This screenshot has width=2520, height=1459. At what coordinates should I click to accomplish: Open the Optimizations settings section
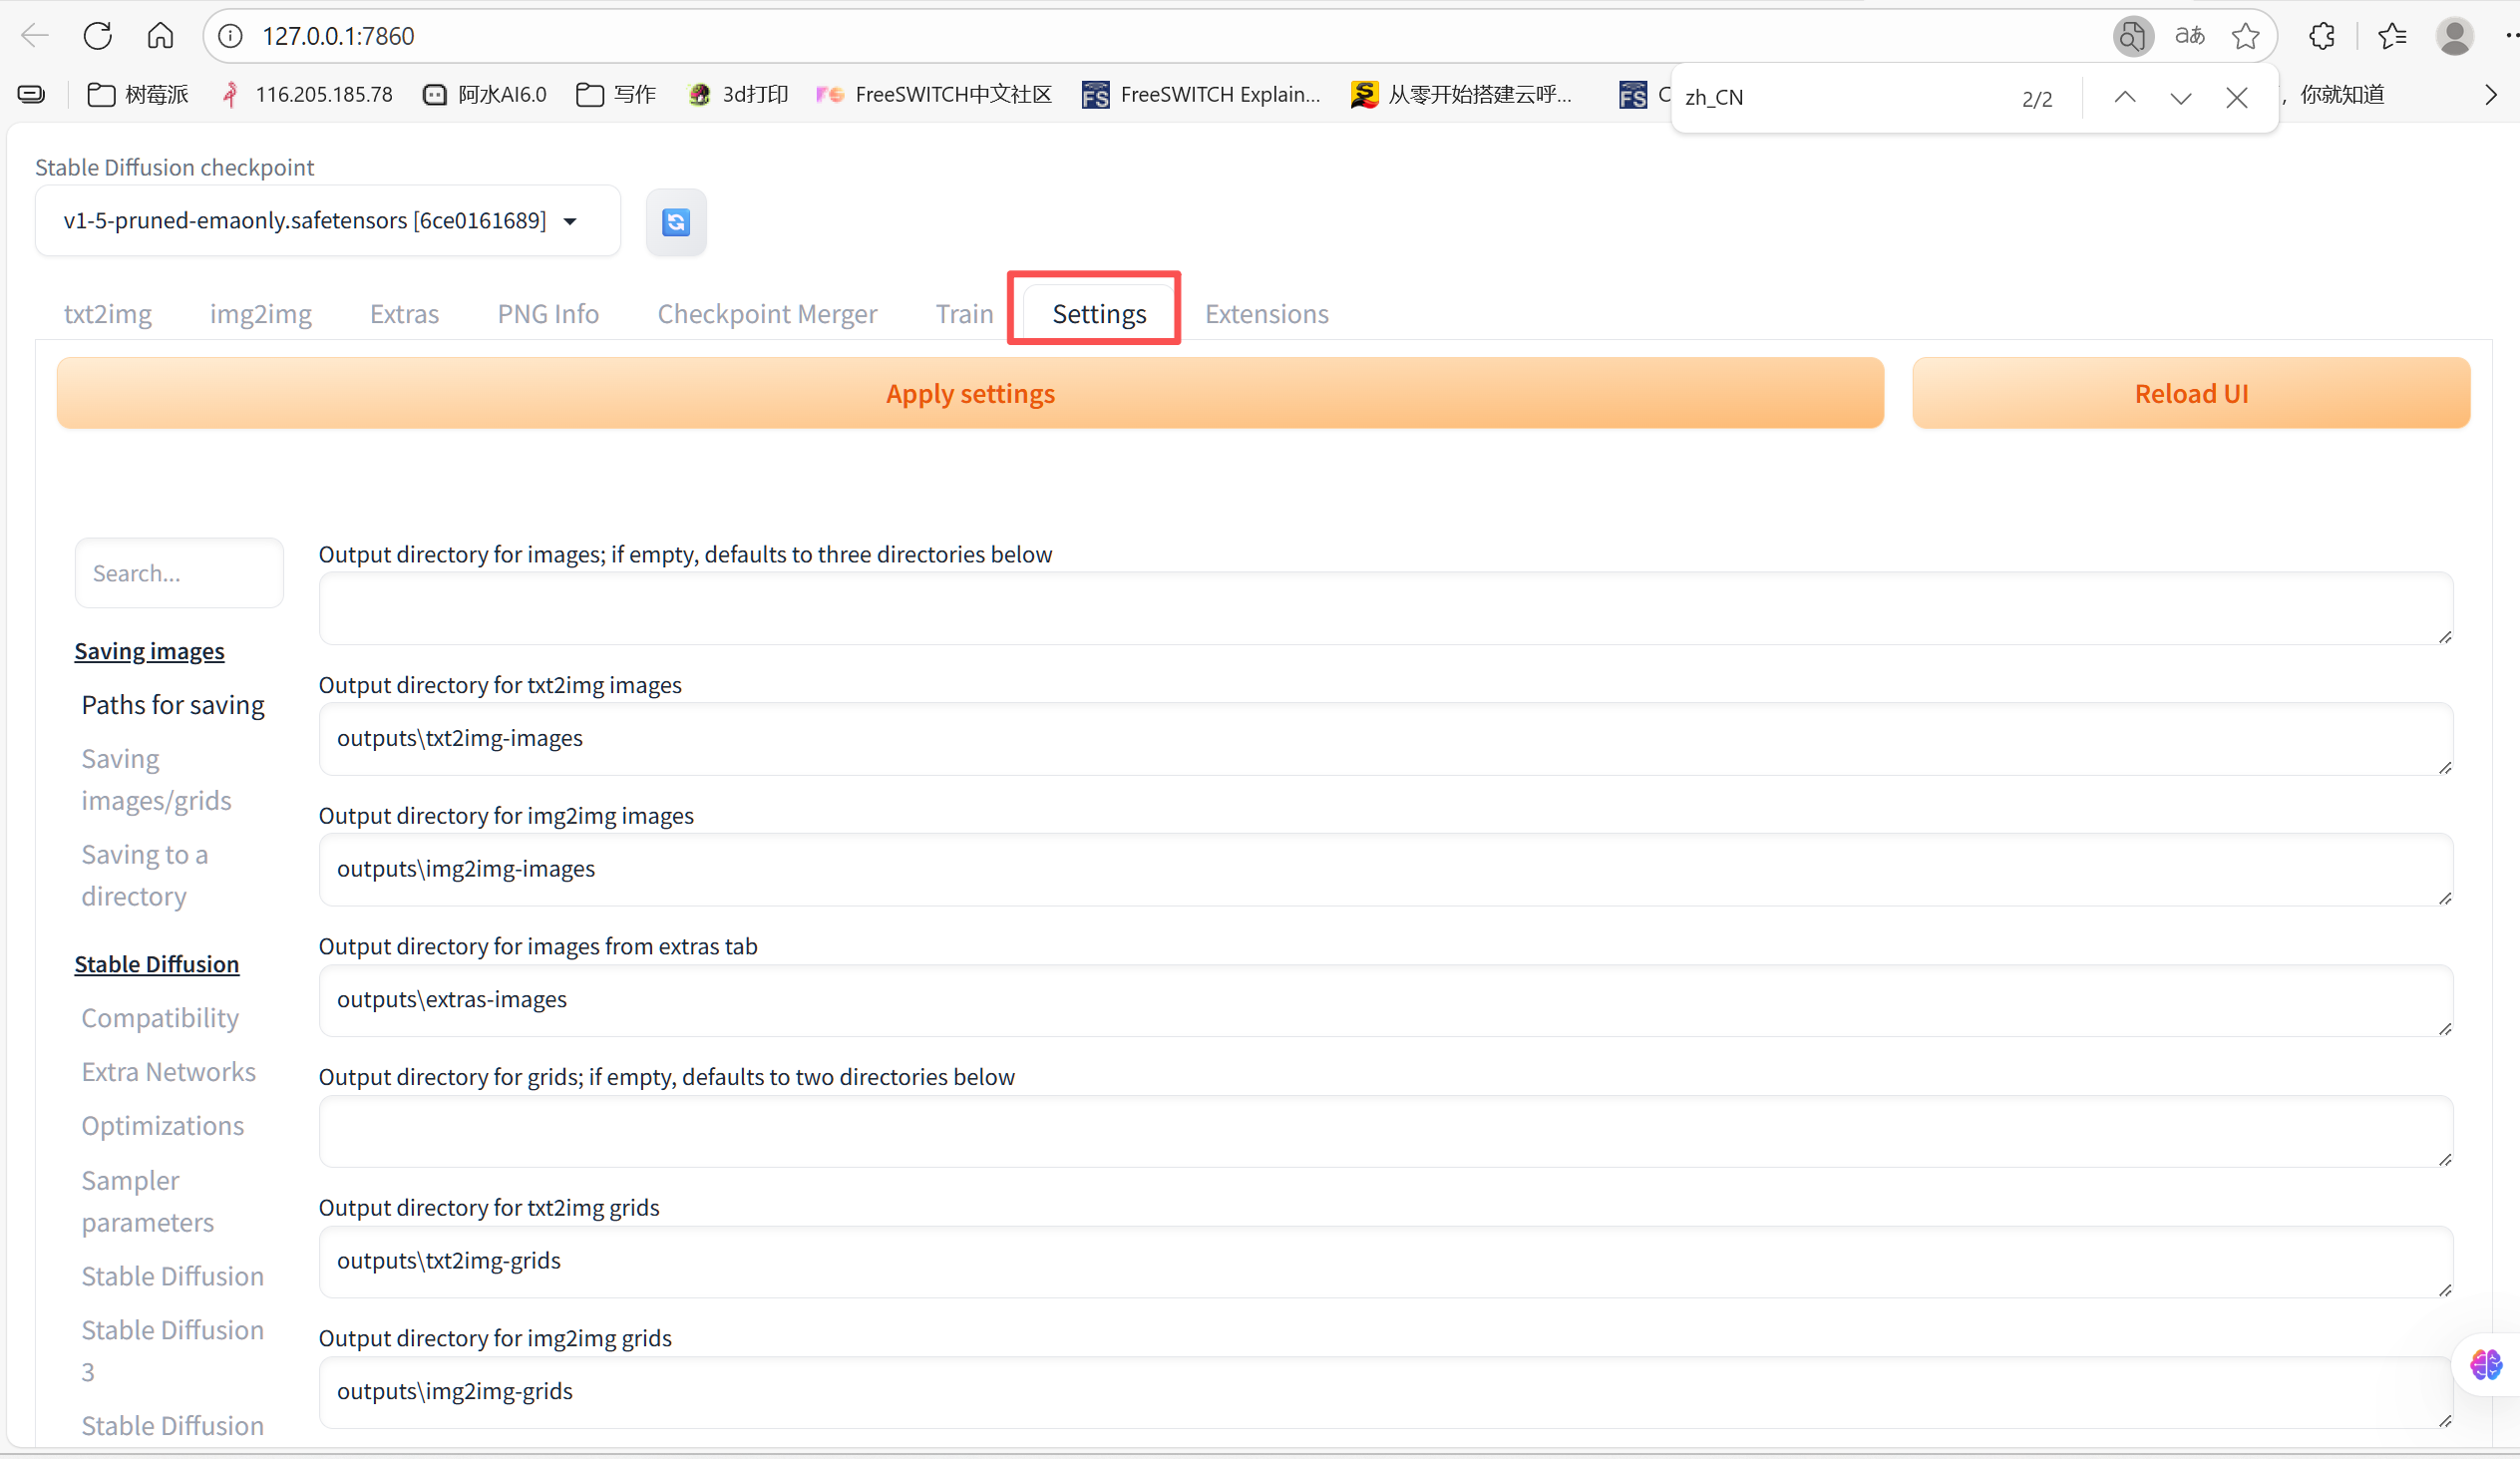coord(162,1125)
